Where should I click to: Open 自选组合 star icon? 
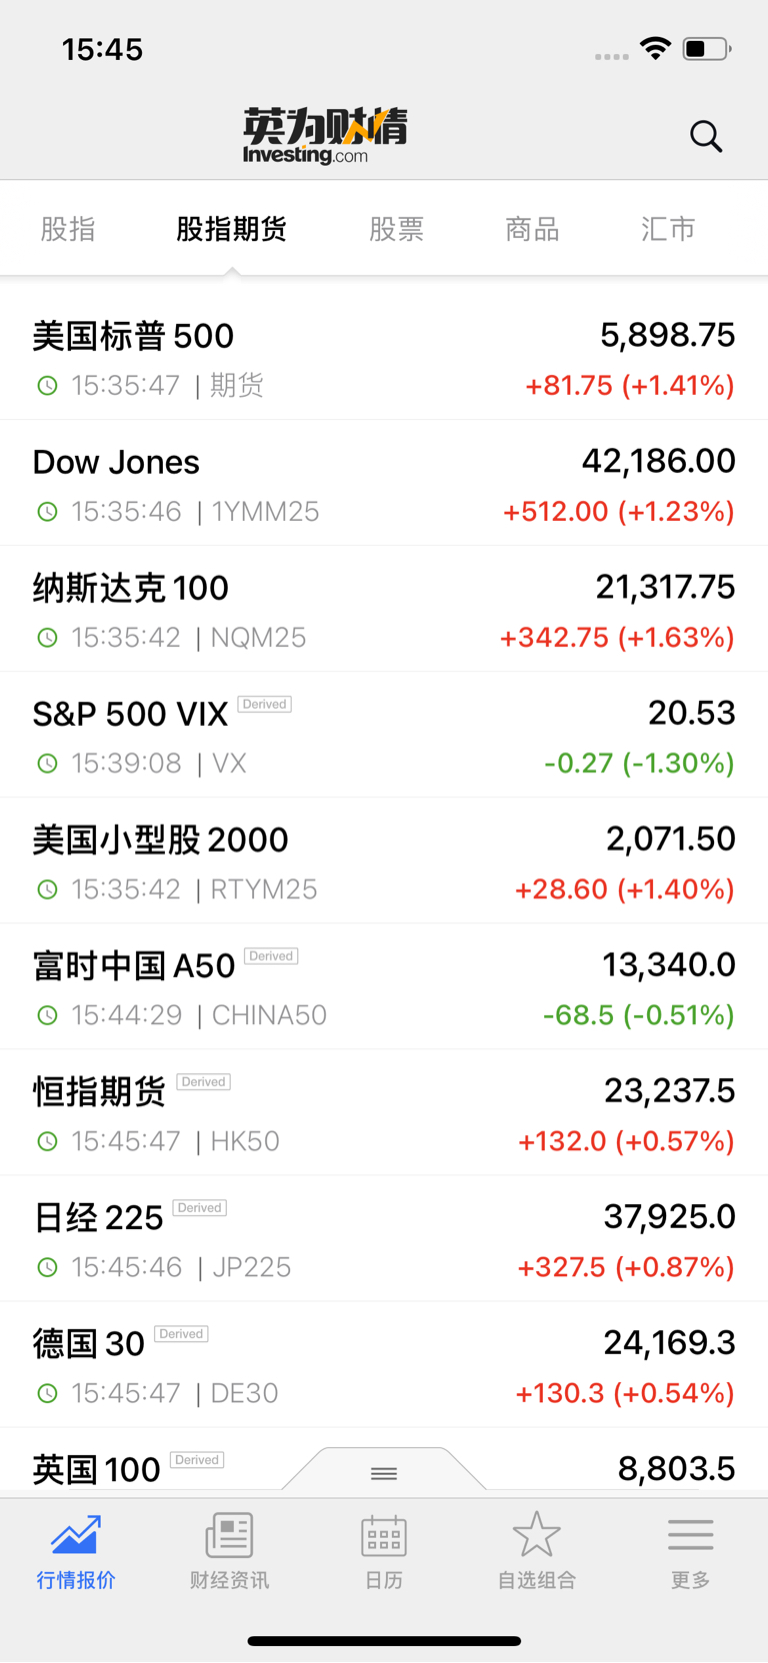click(537, 1534)
